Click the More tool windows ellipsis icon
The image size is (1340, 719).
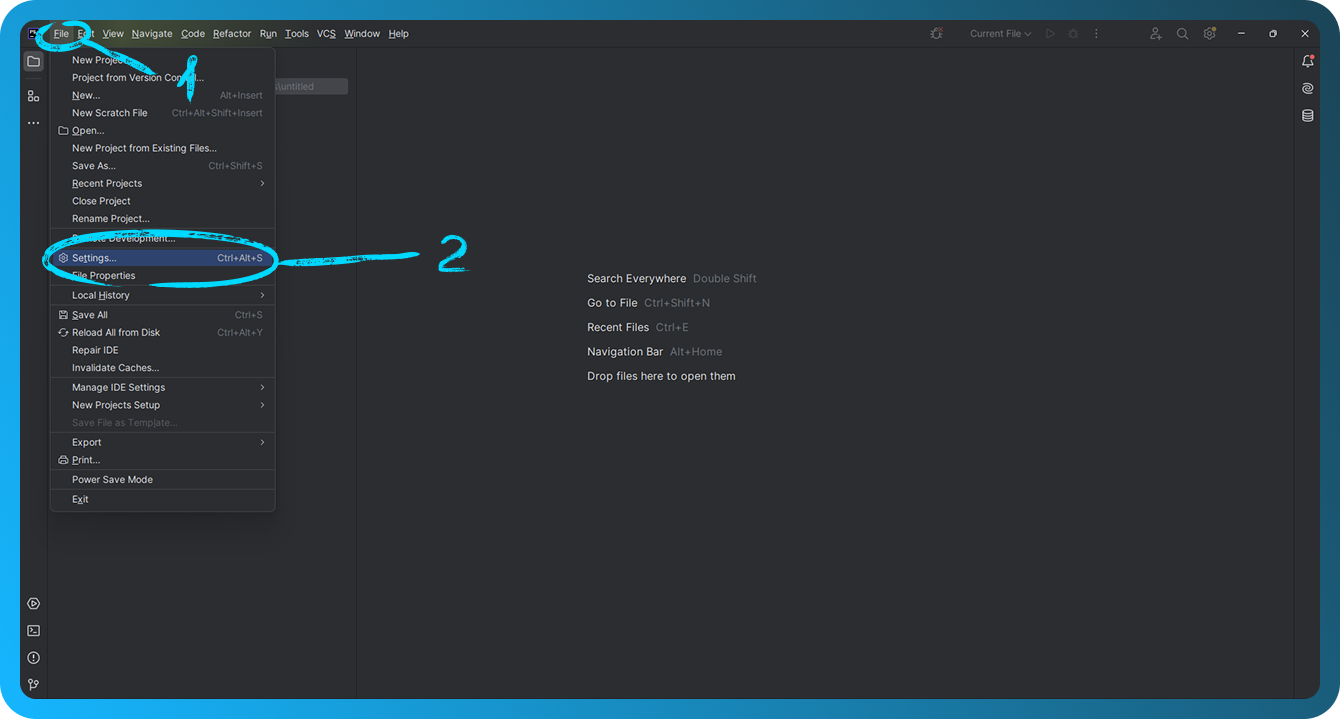coord(33,122)
